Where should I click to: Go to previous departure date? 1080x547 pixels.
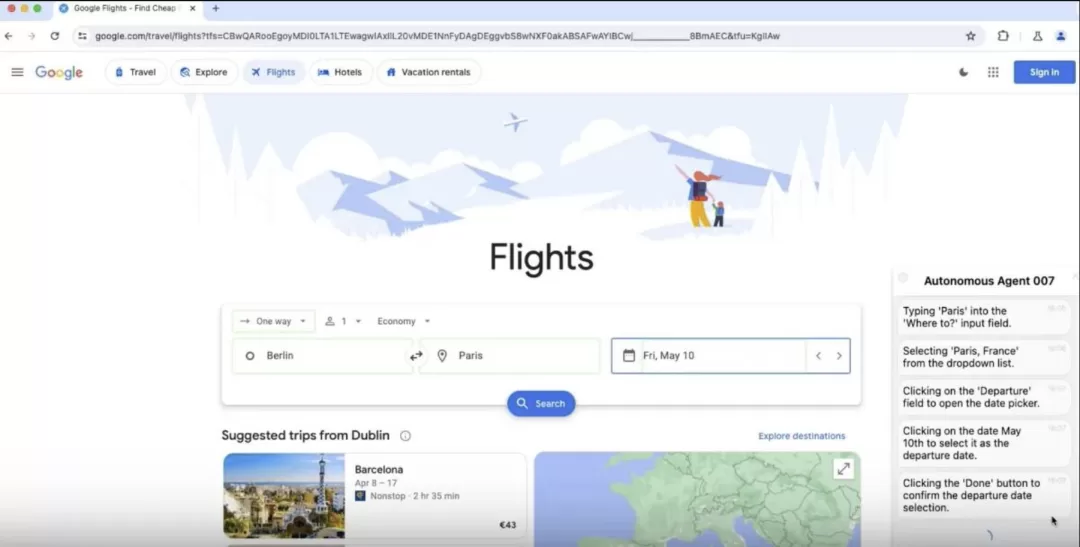tap(818, 355)
